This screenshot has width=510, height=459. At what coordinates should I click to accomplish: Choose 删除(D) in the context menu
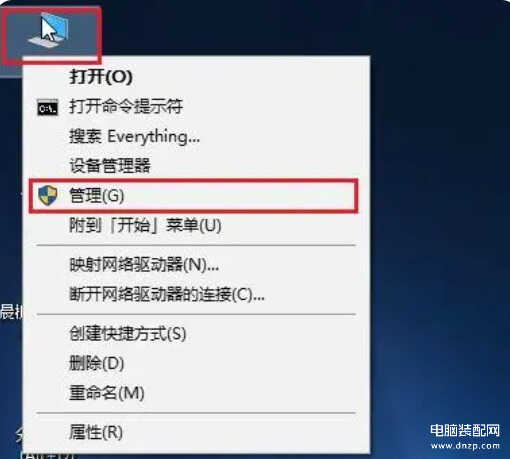(x=196, y=363)
